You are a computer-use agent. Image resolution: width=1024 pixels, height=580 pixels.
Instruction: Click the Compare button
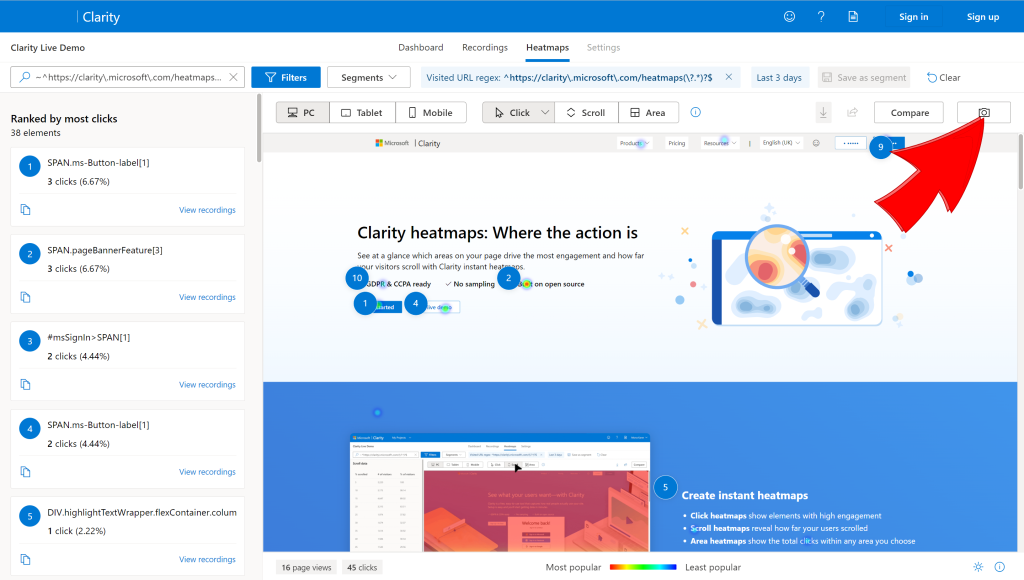pos(909,112)
